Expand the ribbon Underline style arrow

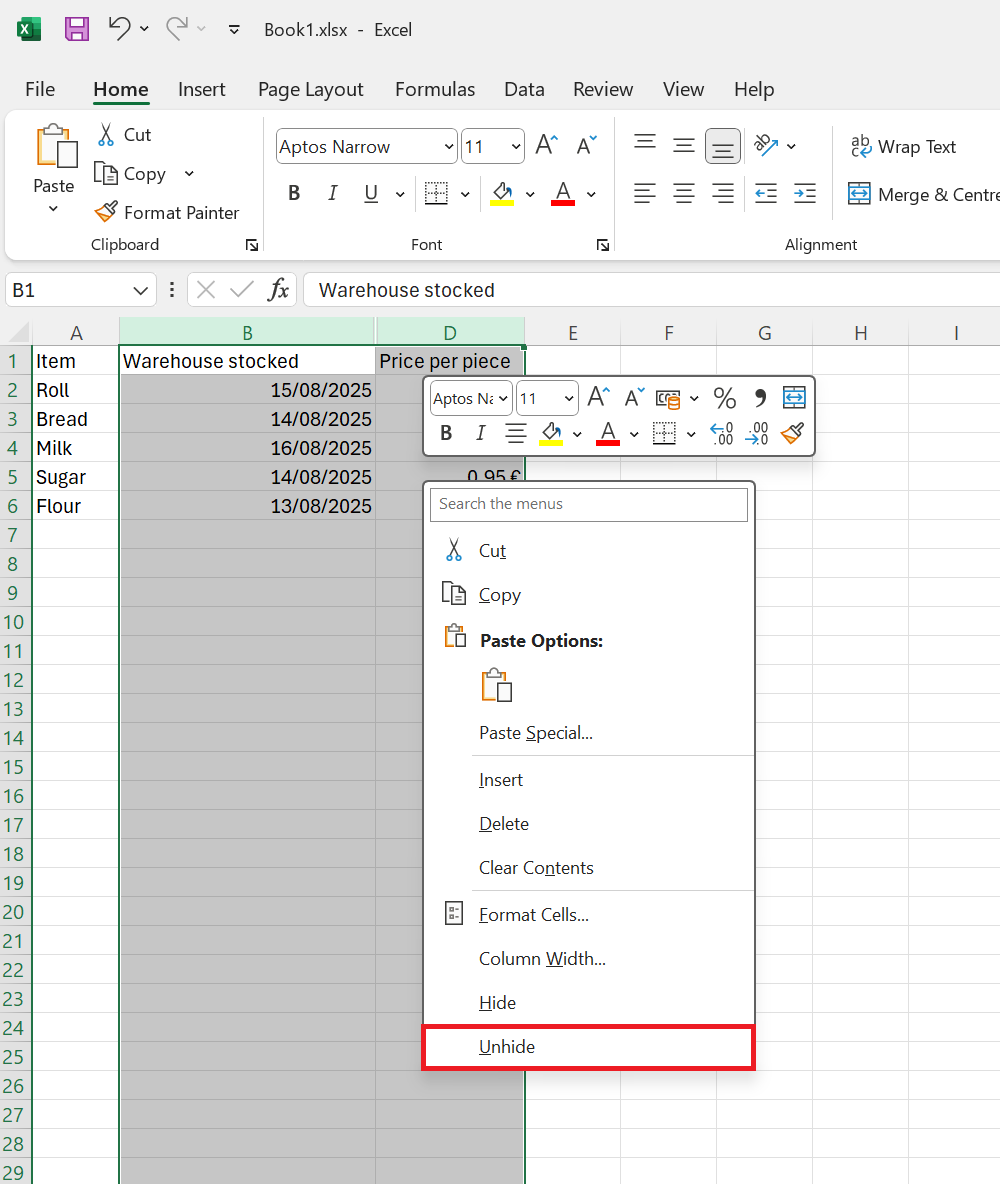[x=400, y=194]
